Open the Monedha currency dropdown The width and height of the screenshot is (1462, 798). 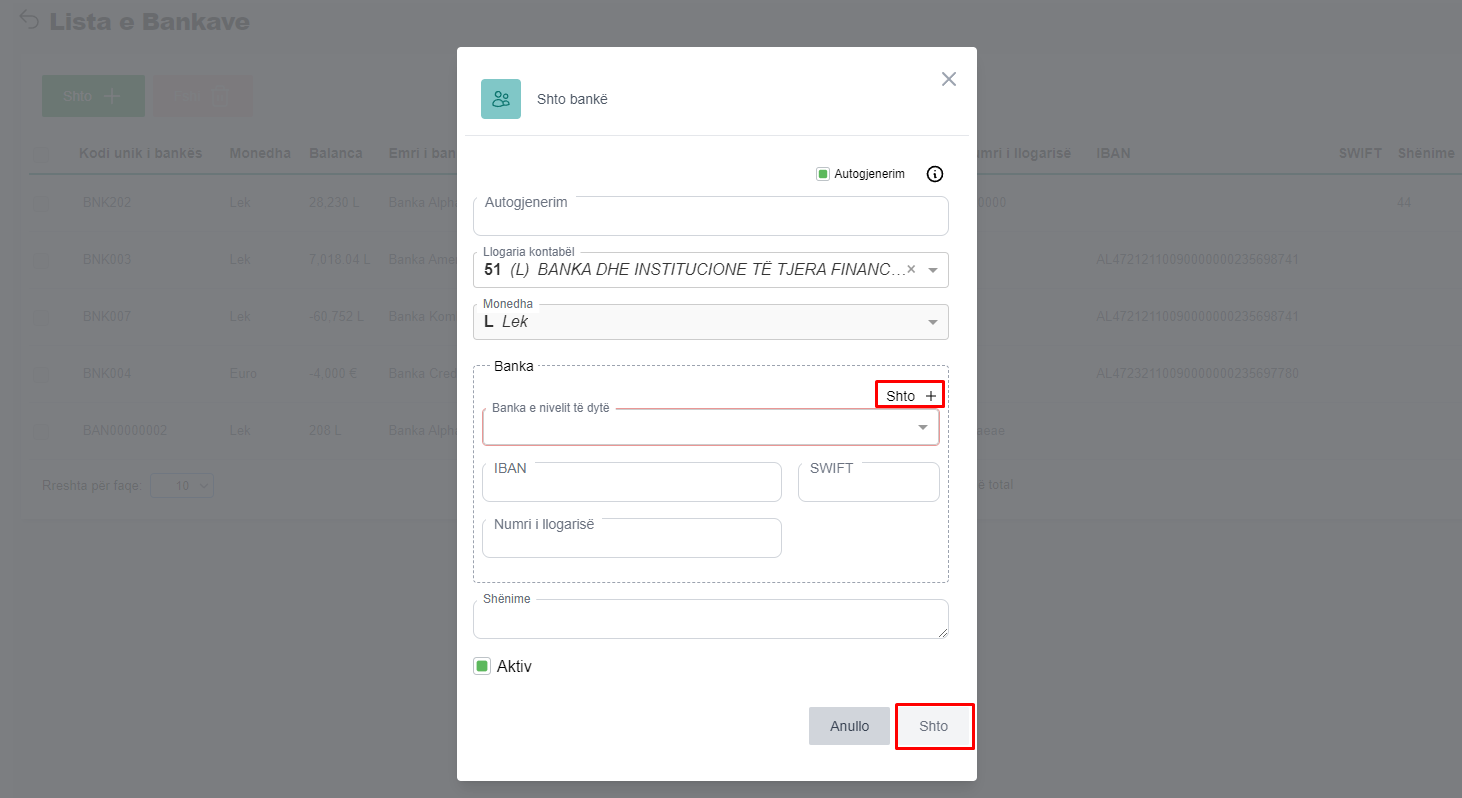(x=933, y=322)
